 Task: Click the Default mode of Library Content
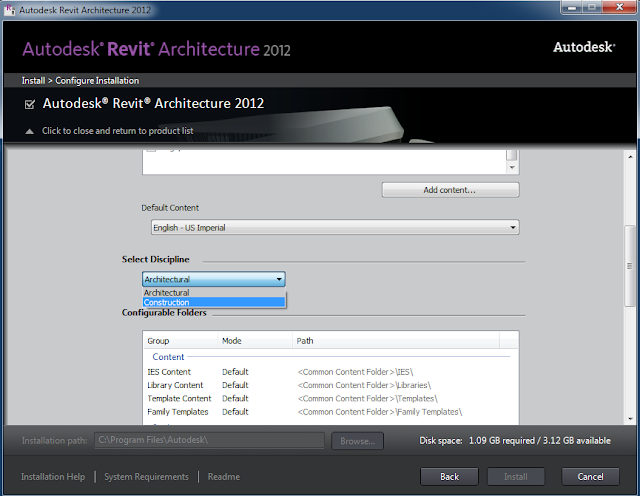(x=235, y=385)
